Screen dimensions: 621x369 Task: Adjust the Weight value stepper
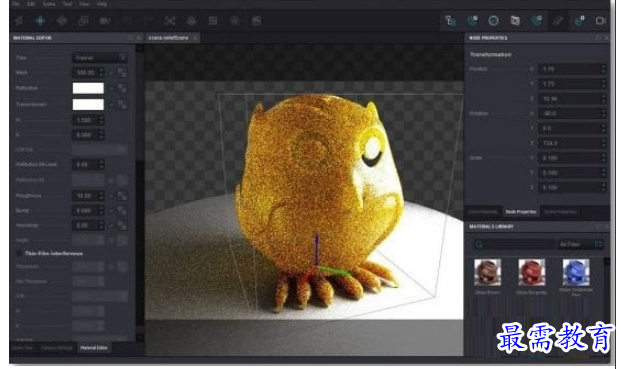point(101,72)
